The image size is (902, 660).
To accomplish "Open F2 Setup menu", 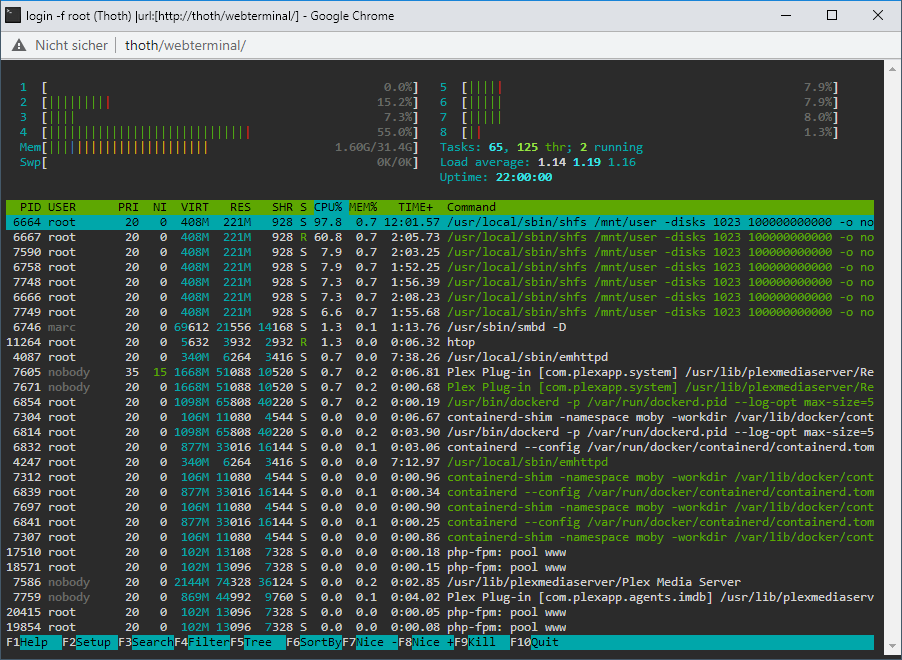I will click(x=90, y=642).
